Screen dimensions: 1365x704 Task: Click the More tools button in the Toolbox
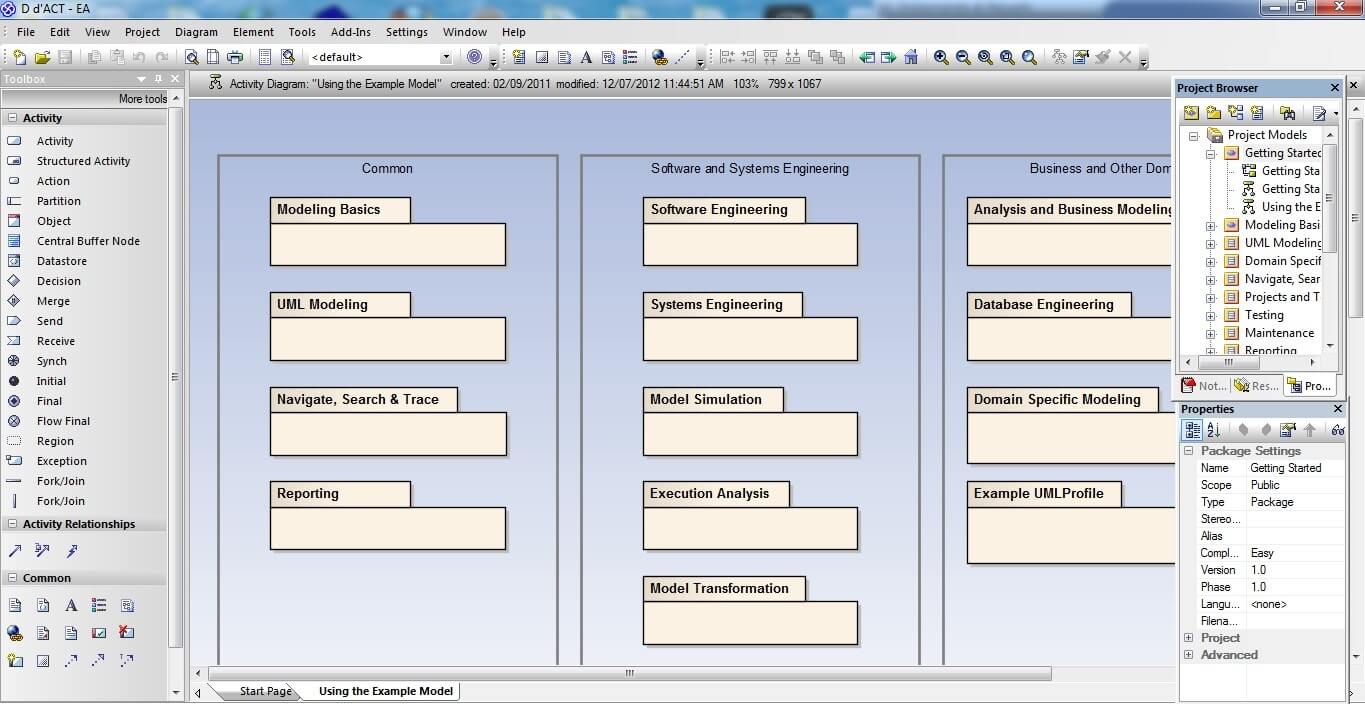coord(143,99)
